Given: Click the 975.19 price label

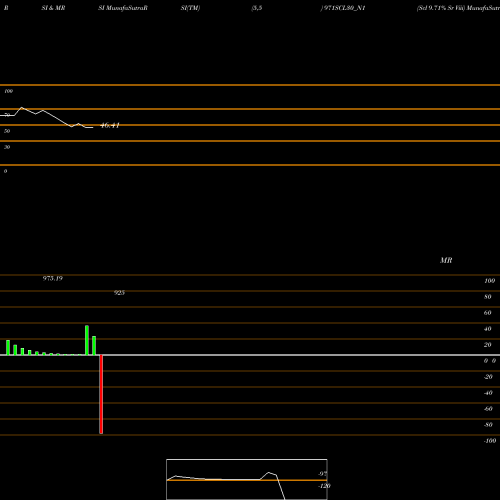Looking at the screenshot, I should 53,278.
